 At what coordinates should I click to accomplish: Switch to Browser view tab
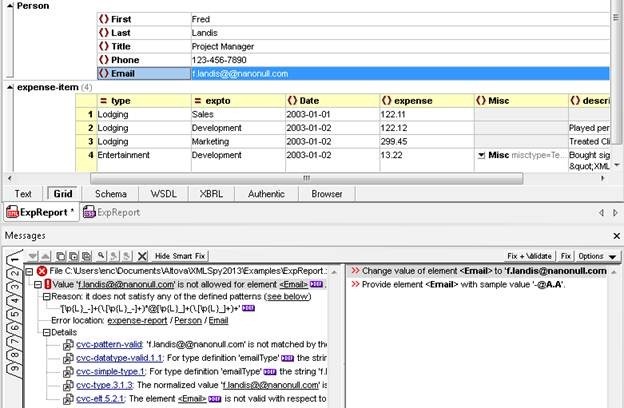coord(327,194)
